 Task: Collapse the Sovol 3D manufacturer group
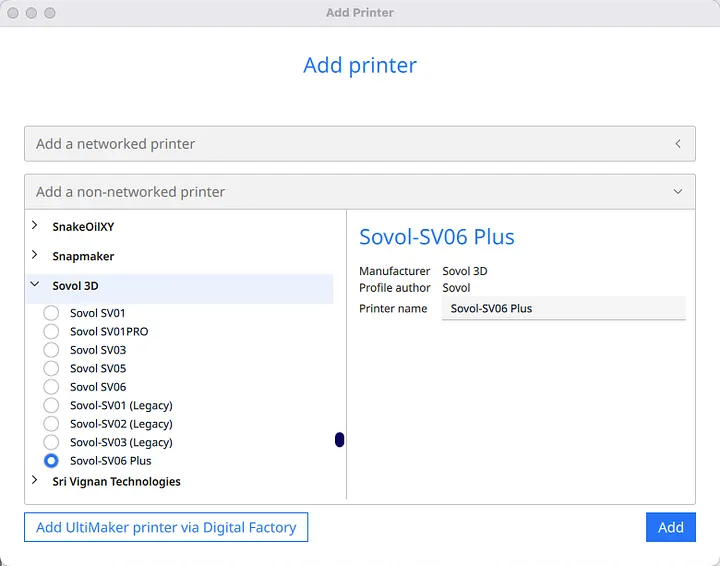[x=34, y=285]
